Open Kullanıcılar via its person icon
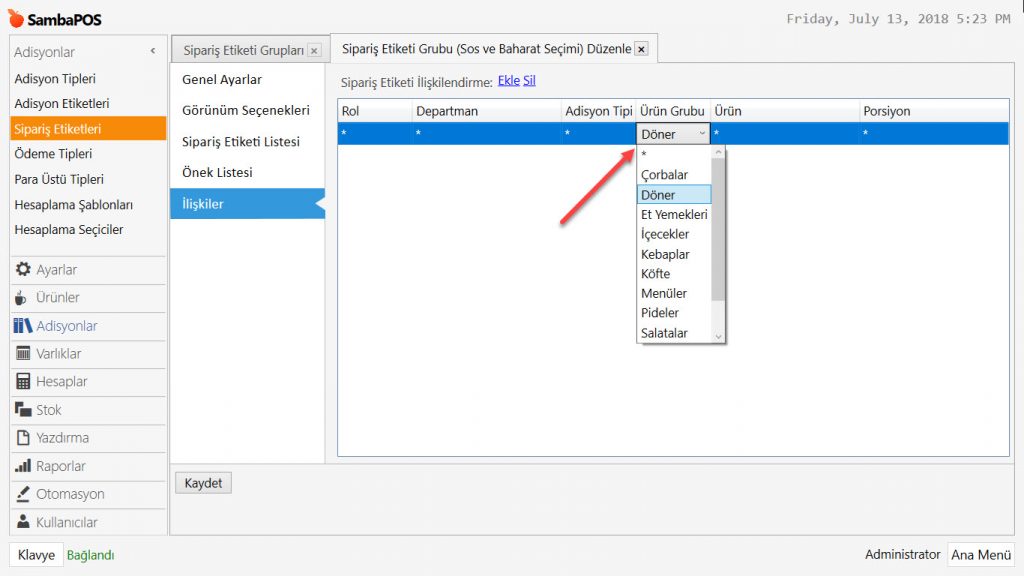The height and width of the screenshot is (576, 1024). (x=23, y=522)
